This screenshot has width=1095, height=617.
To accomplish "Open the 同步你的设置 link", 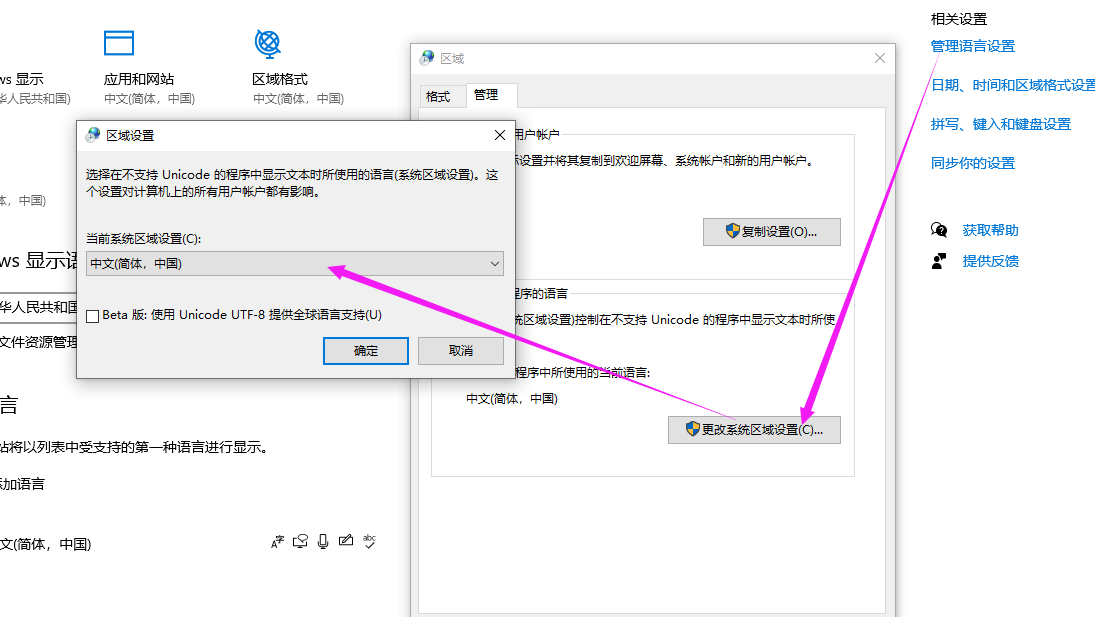I will click(x=973, y=163).
